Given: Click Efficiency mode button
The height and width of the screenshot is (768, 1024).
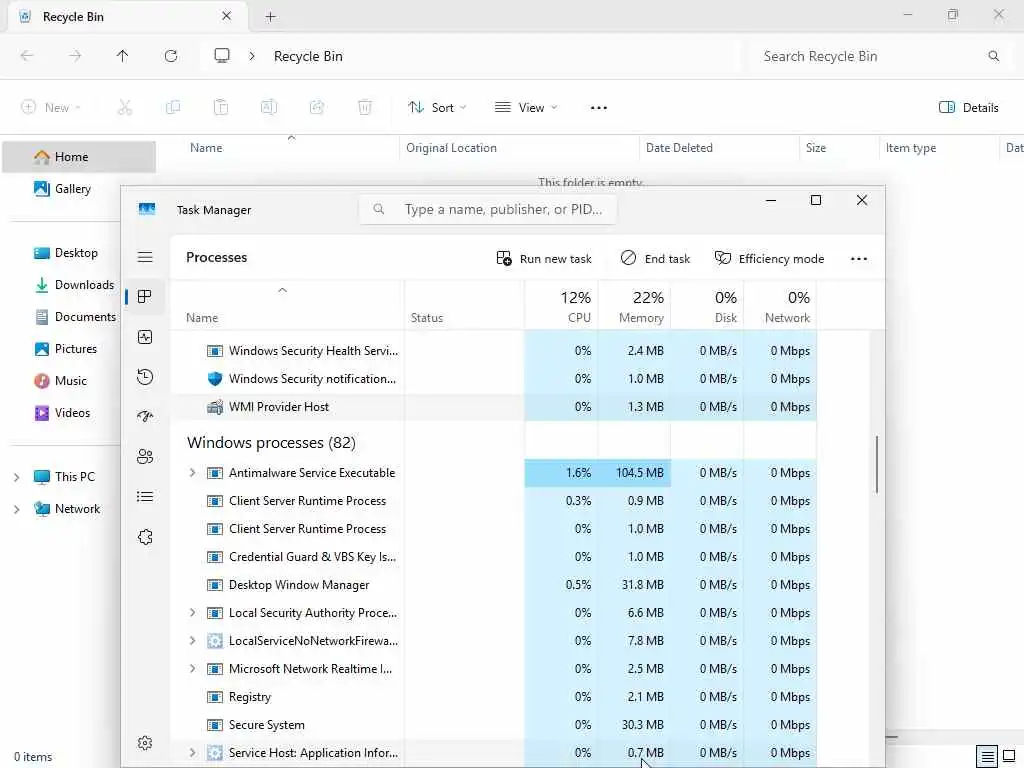Looking at the screenshot, I should (x=769, y=259).
